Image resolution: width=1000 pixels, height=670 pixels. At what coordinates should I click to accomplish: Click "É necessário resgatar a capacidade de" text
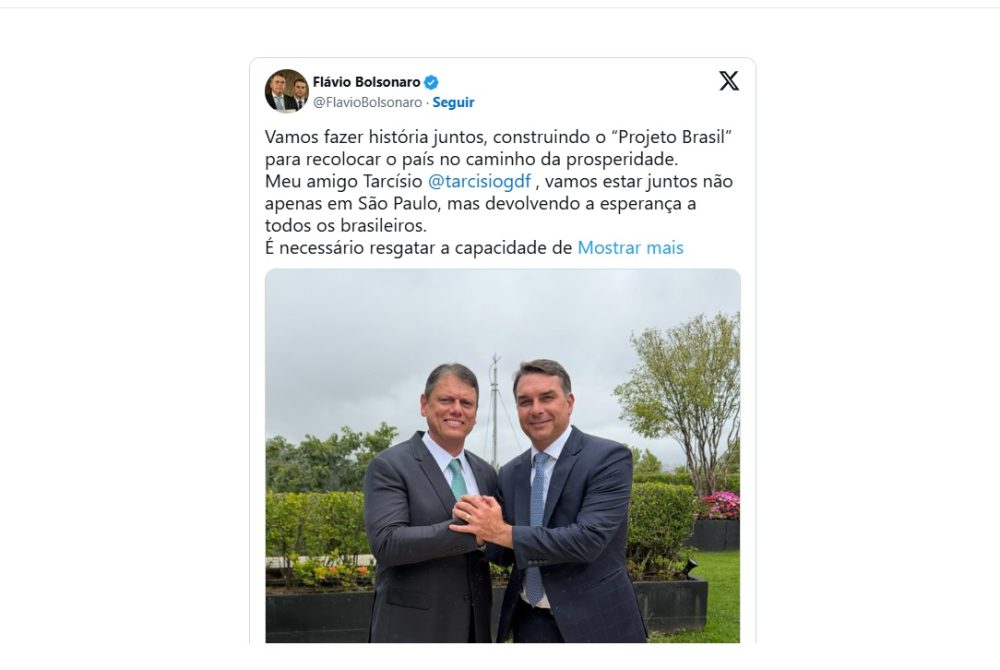418,248
